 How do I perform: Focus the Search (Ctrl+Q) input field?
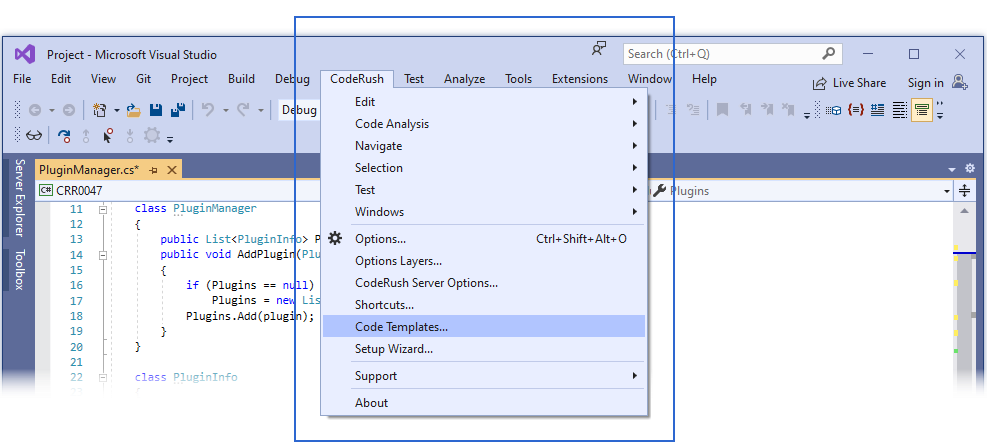coord(733,54)
